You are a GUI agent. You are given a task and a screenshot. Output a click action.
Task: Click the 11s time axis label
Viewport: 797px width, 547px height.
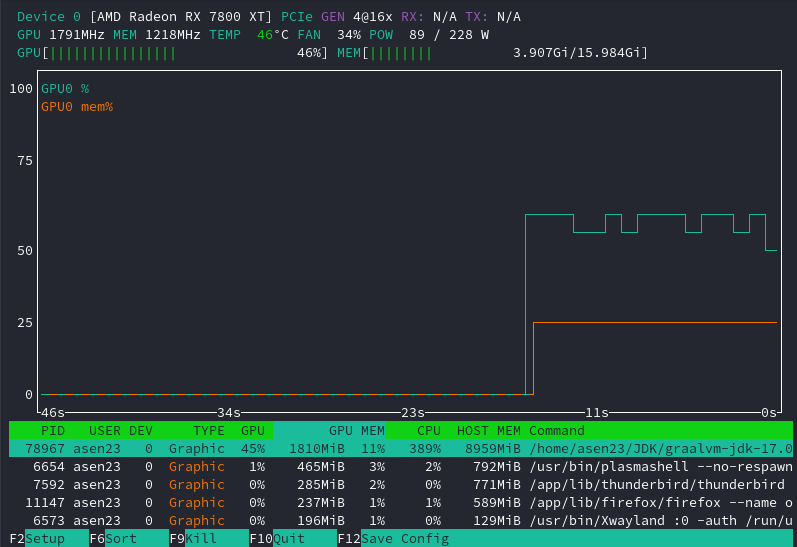(597, 413)
